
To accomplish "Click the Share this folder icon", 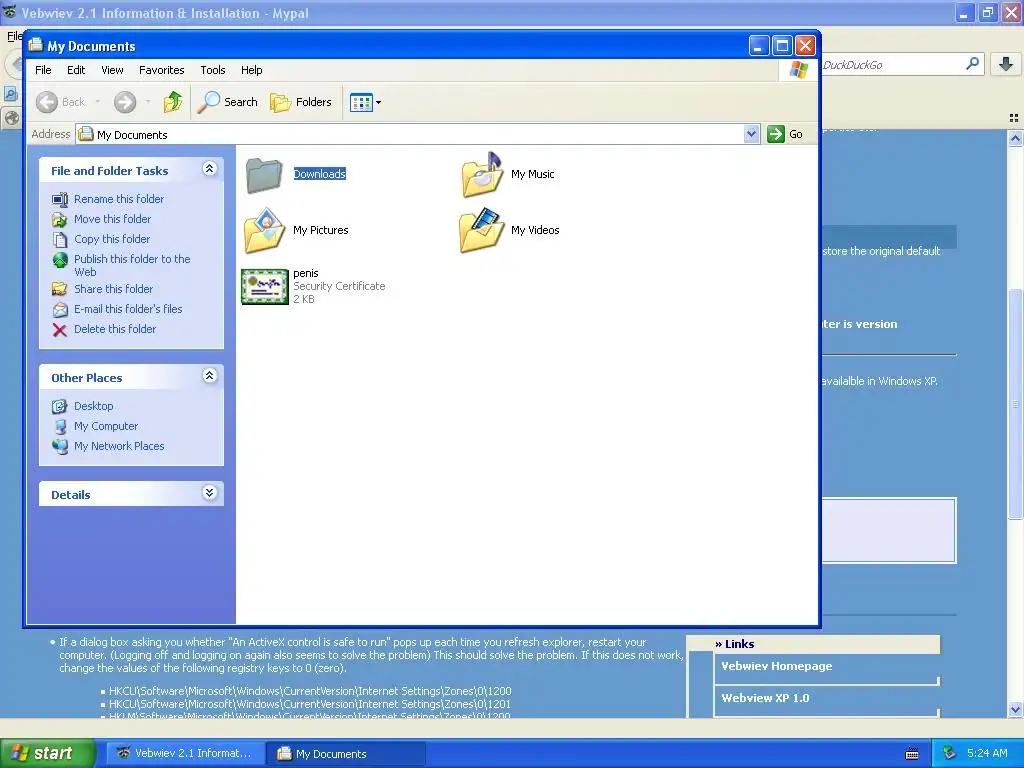I will [x=59, y=289].
